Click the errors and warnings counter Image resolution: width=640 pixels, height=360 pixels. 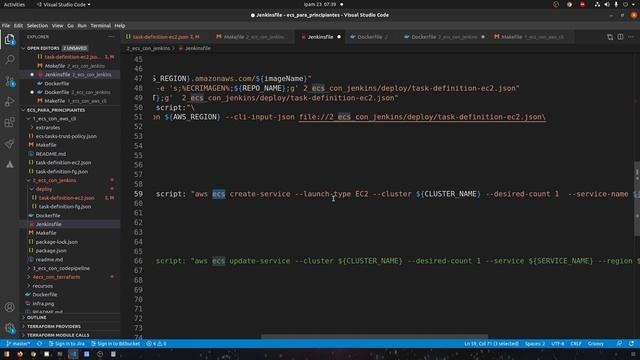pyautogui.click(x=156, y=344)
